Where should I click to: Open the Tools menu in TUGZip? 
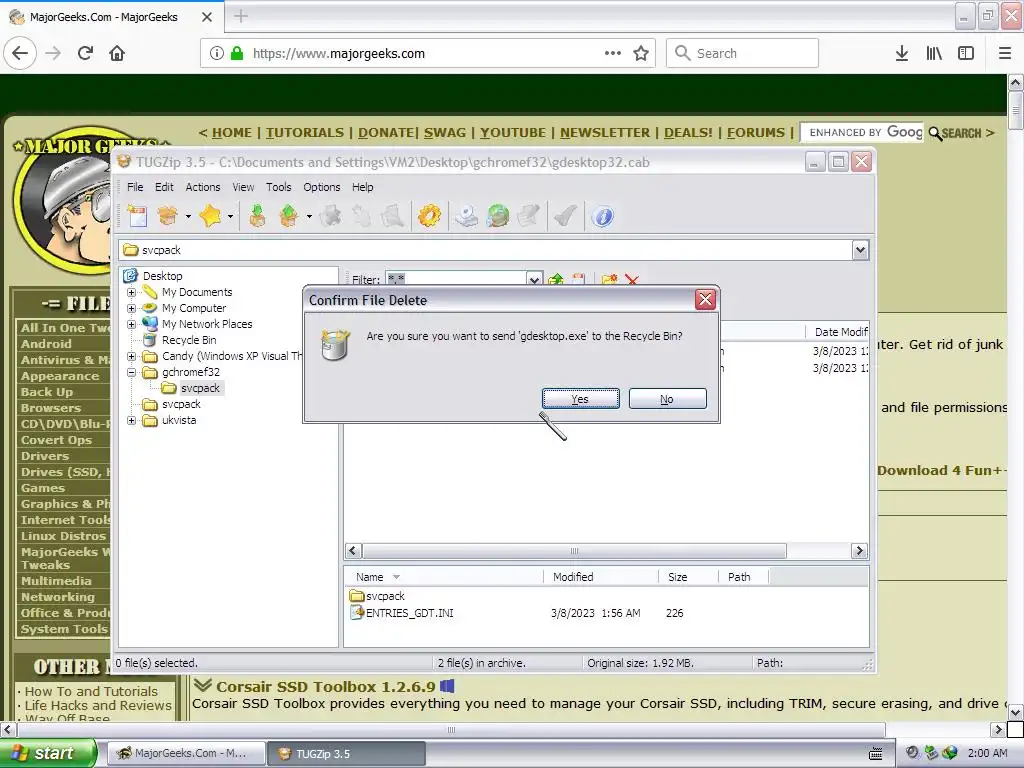[x=278, y=187]
